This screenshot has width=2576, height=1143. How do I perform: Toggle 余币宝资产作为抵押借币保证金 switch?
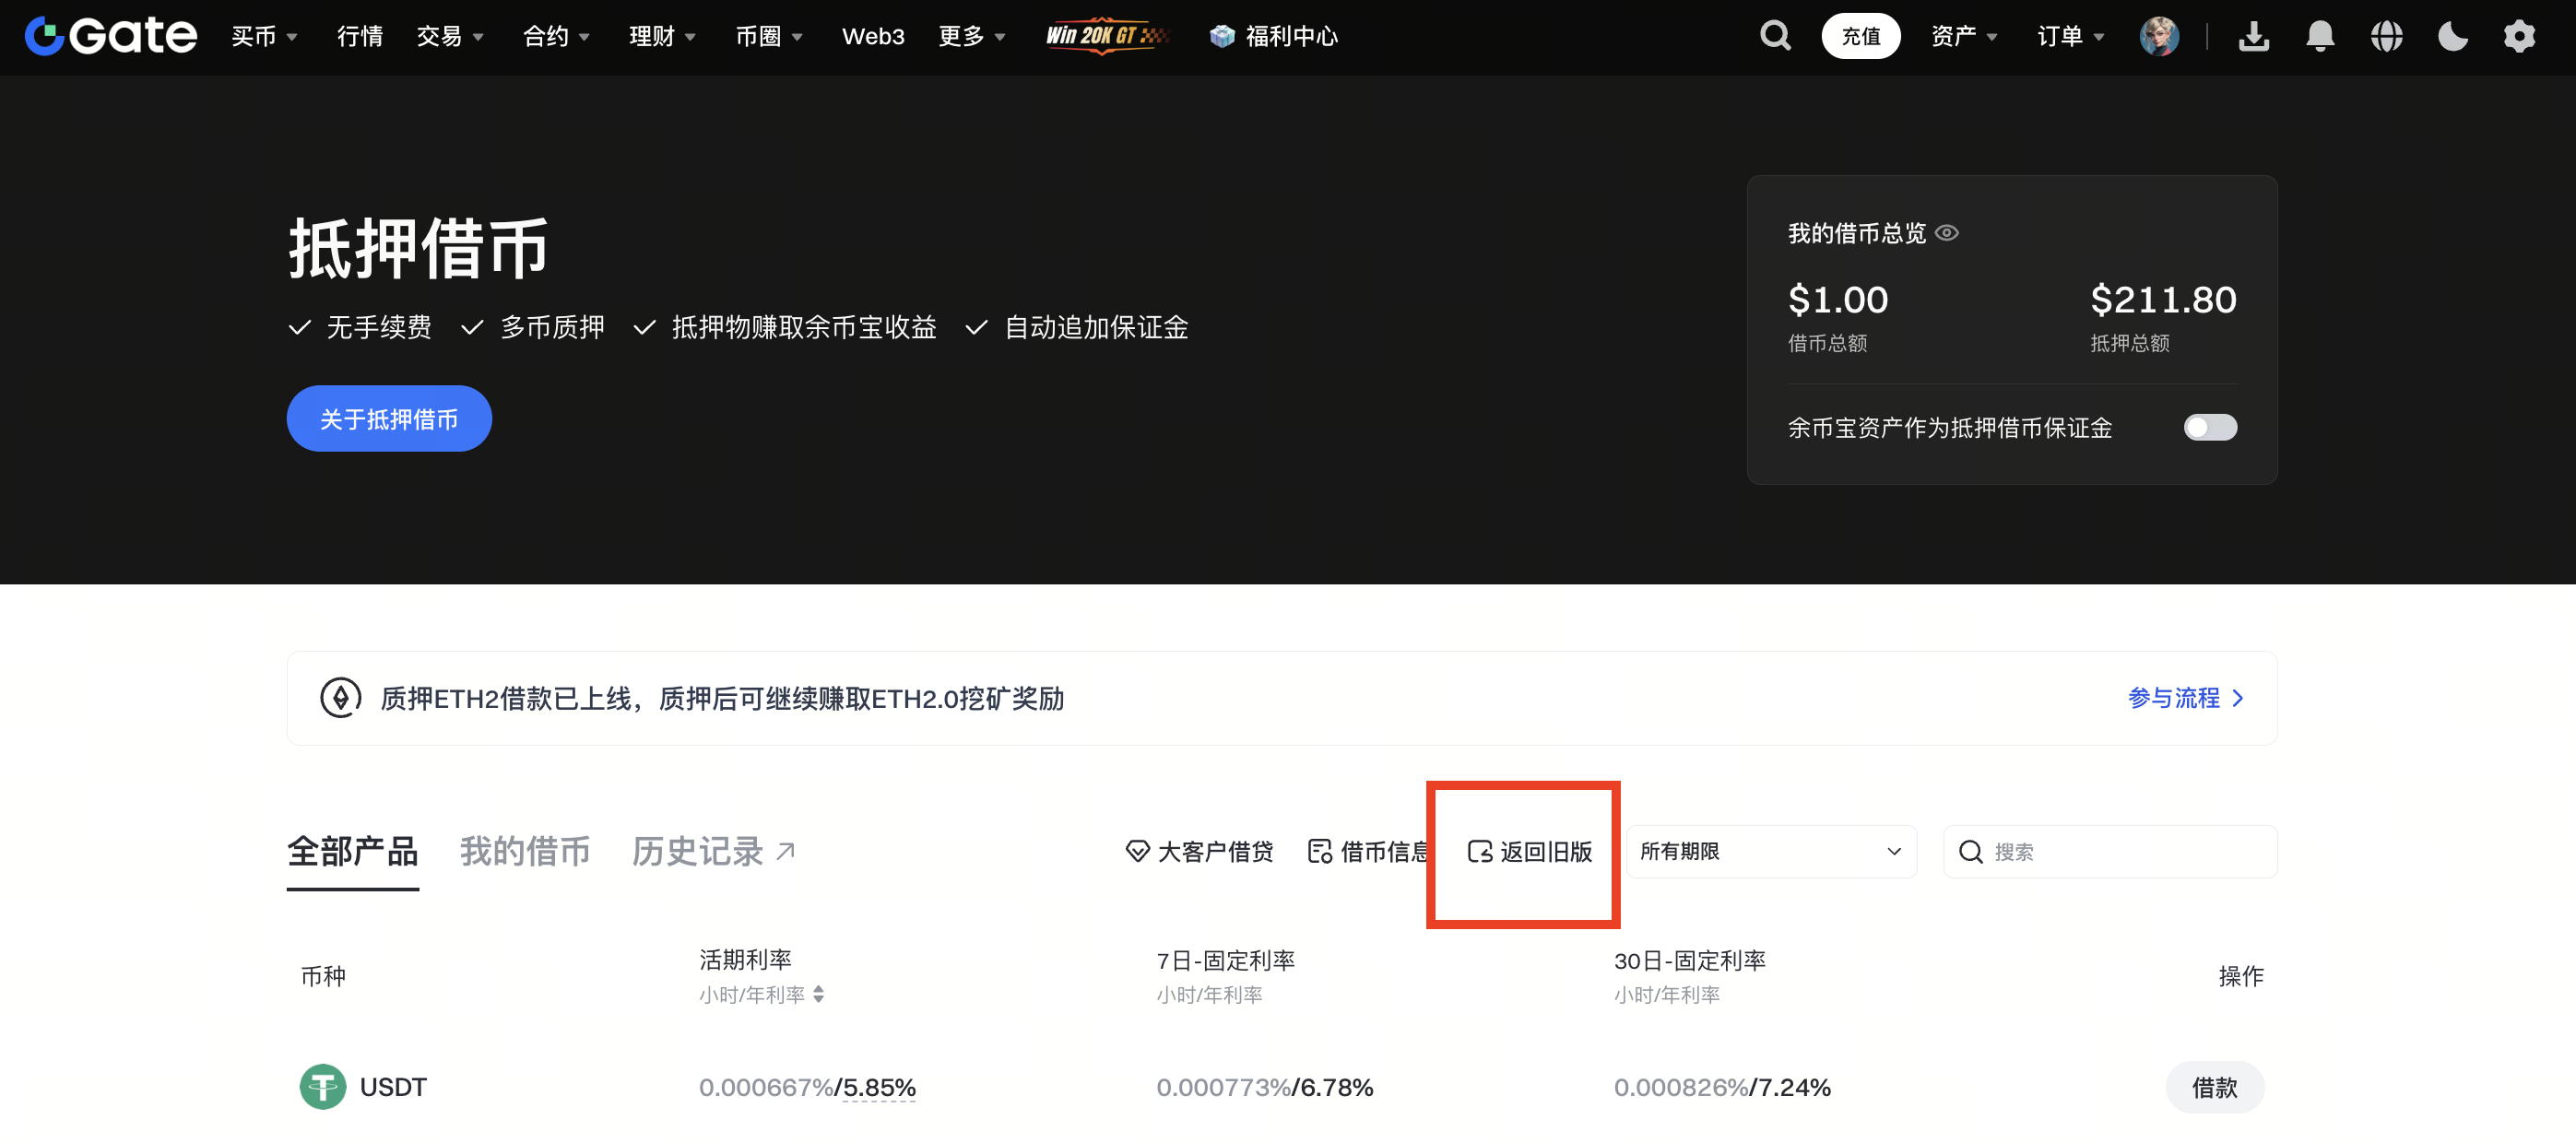[x=2209, y=428]
